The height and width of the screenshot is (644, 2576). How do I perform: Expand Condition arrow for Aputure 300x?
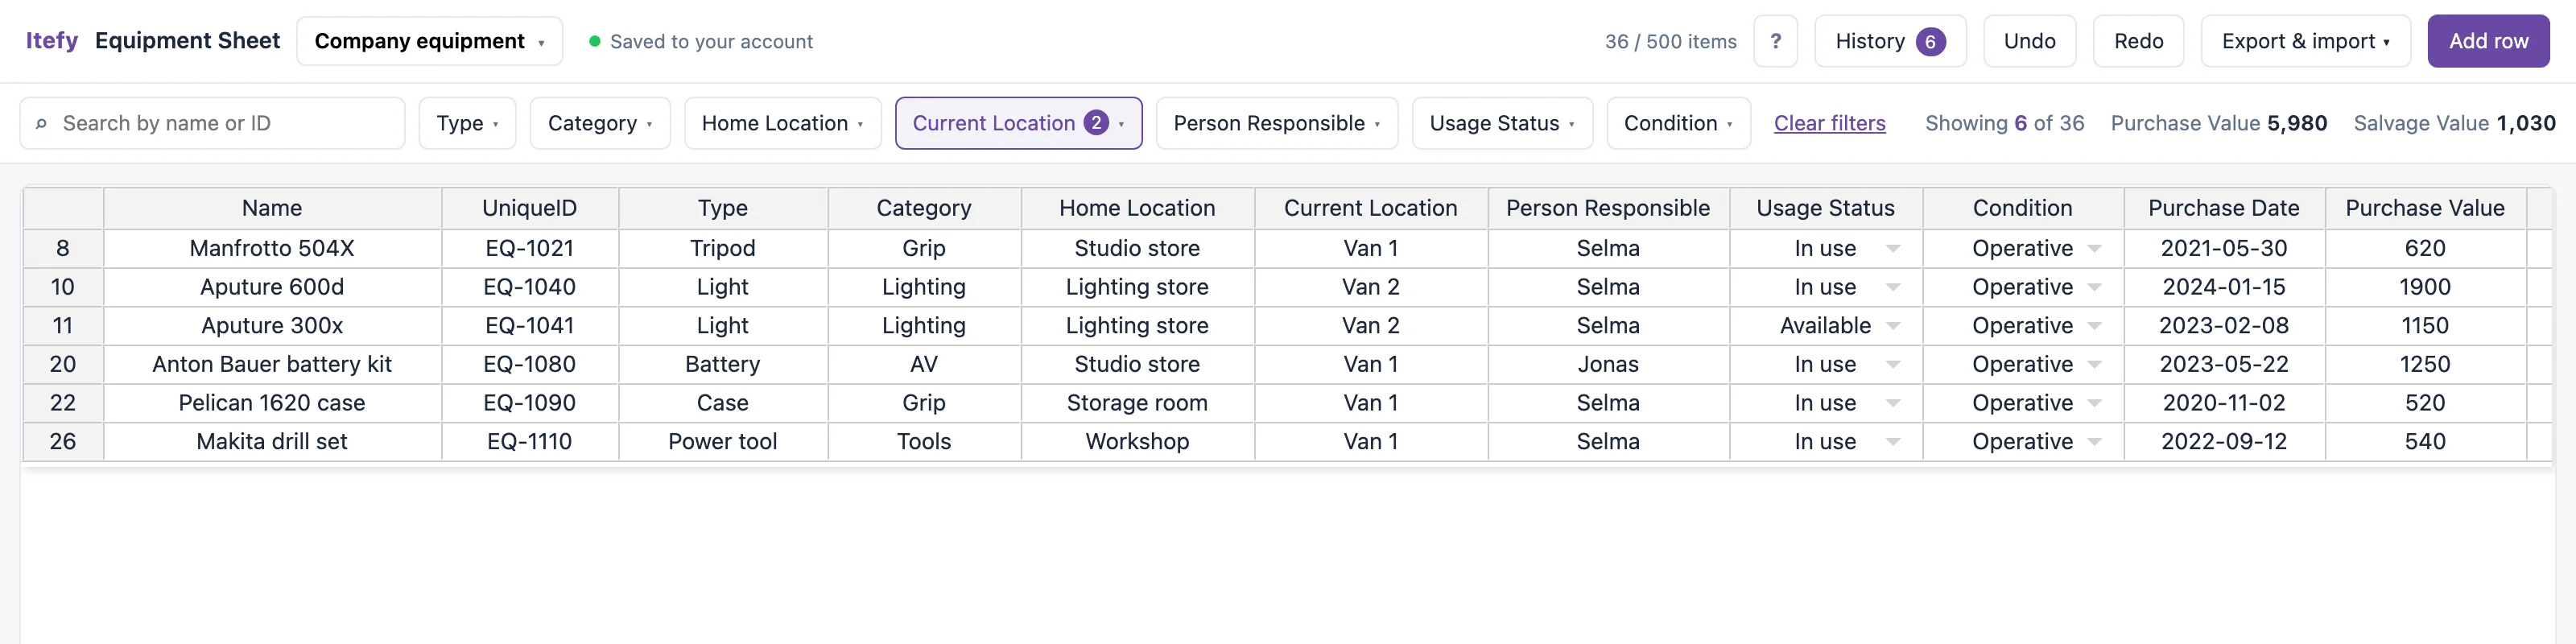pyautogui.click(x=2094, y=326)
